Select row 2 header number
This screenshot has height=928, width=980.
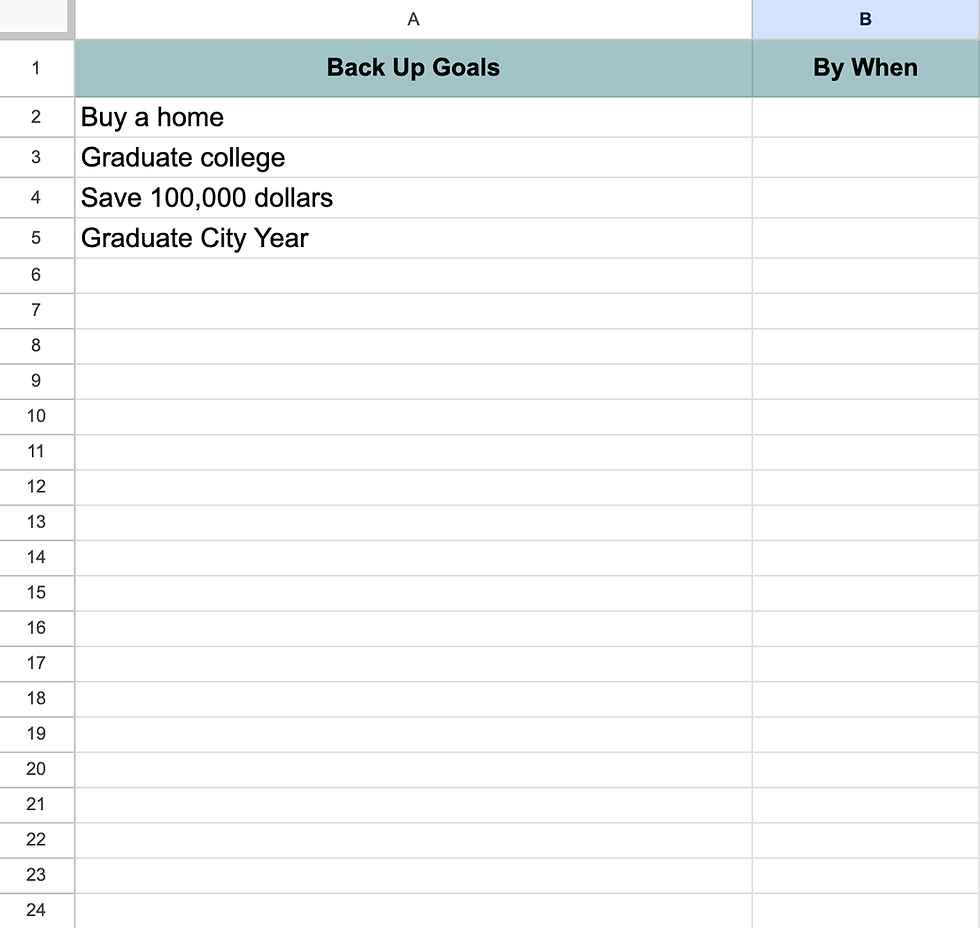pos(36,117)
